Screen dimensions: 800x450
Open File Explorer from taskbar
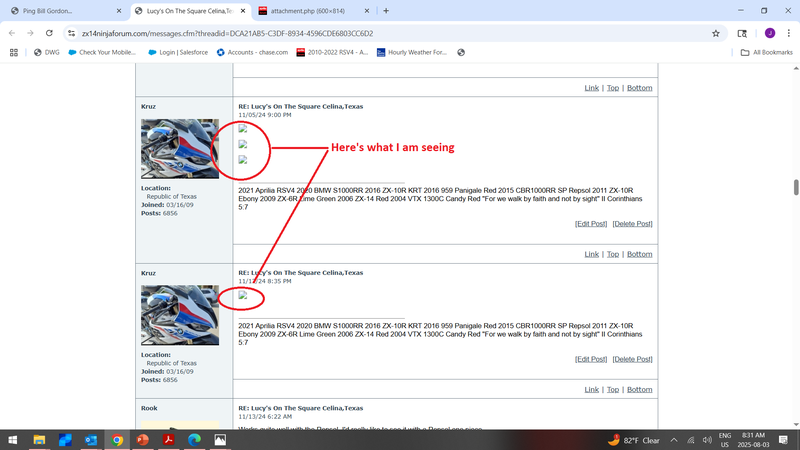click(x=39, y=440)
